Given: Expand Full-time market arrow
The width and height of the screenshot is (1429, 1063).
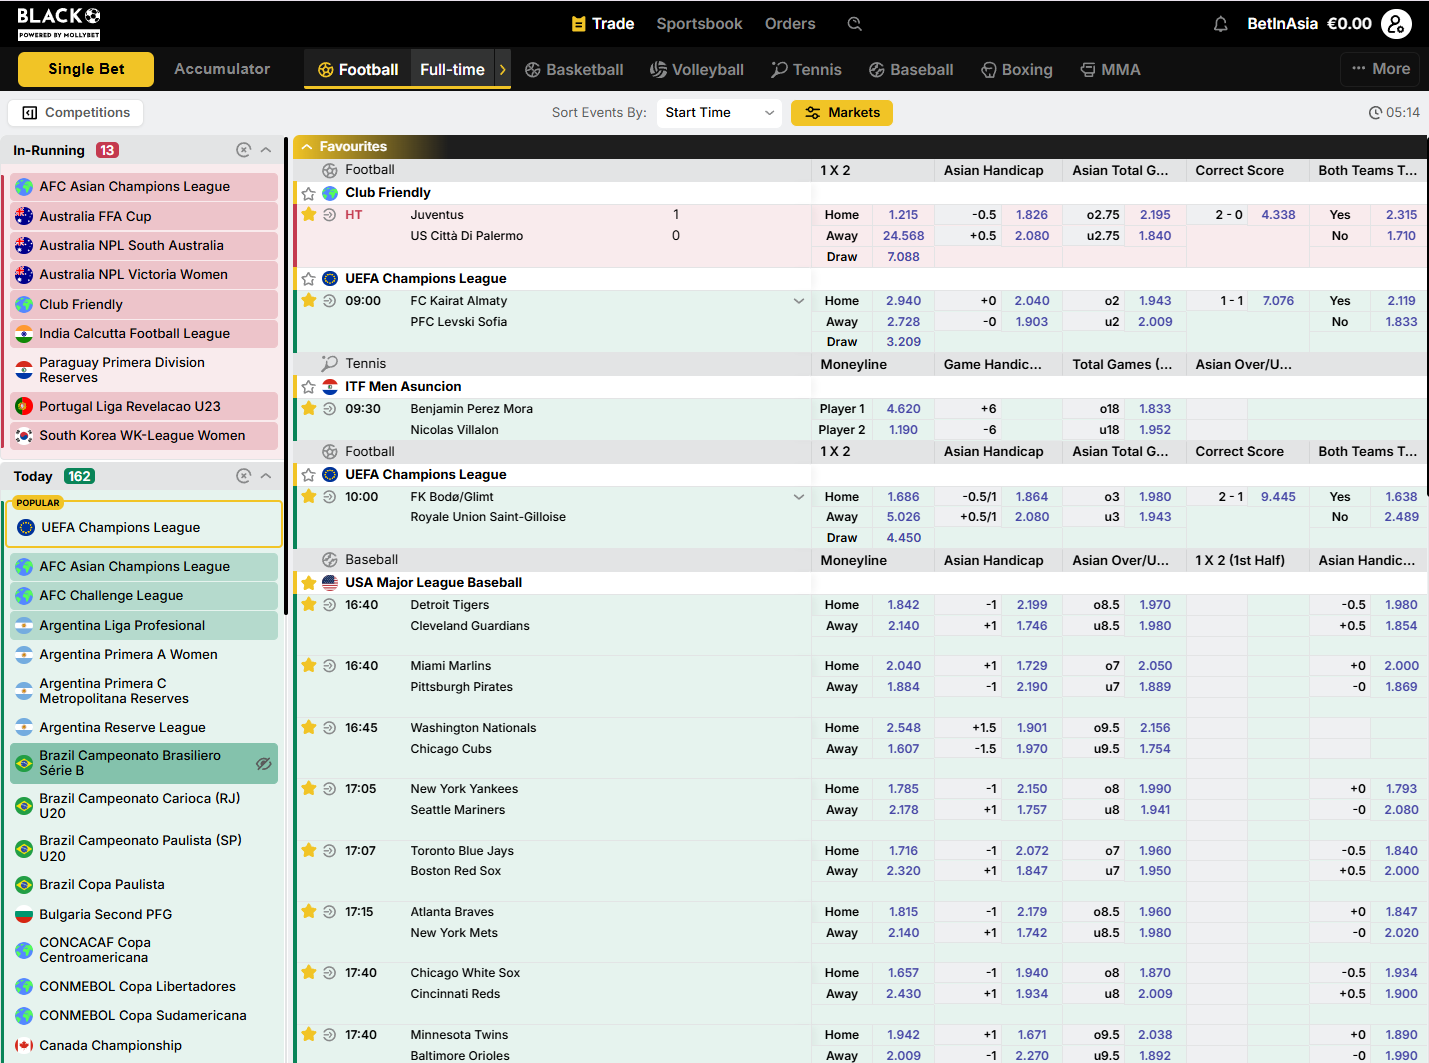Looking at the screenshot, I should [x=502, y=70].
